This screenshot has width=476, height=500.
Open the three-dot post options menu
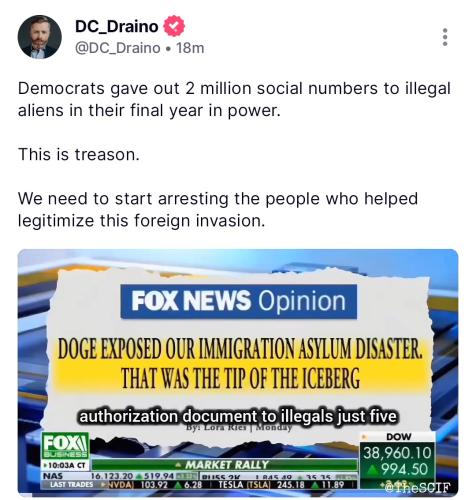point(445,37)
